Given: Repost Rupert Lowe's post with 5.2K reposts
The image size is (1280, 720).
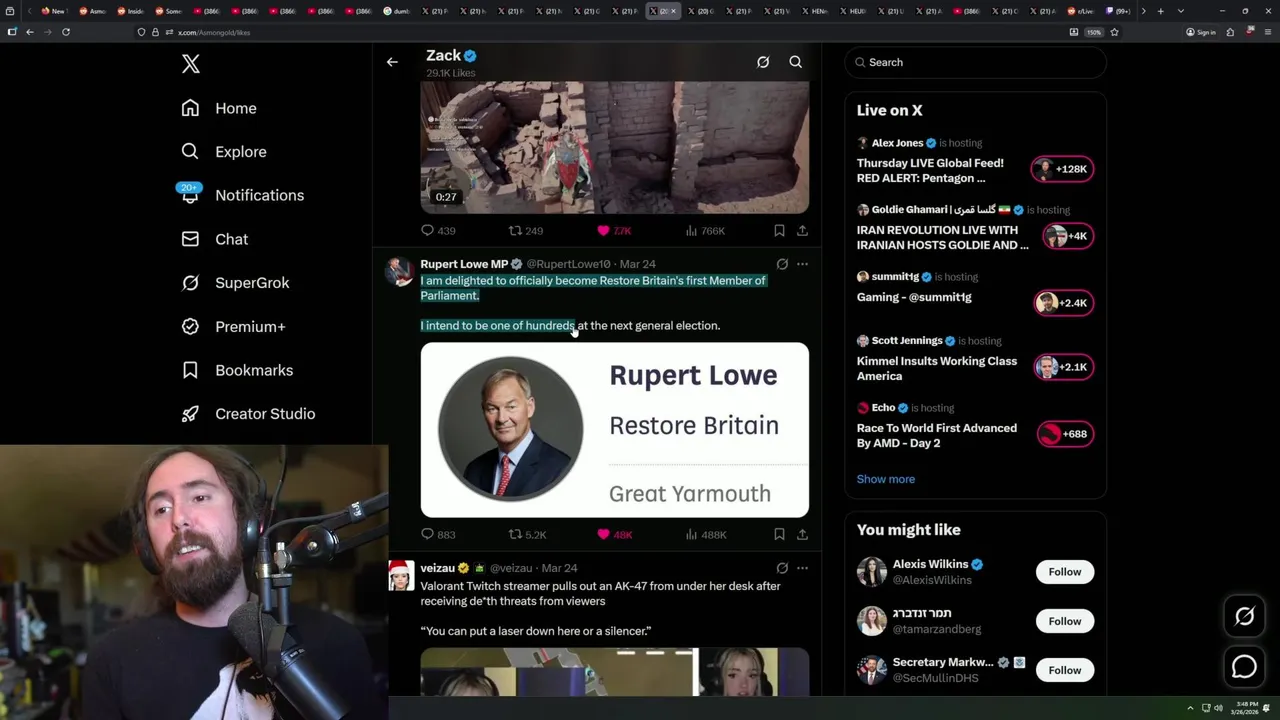Looking at the screenshot, I should [x=528, y=535].
